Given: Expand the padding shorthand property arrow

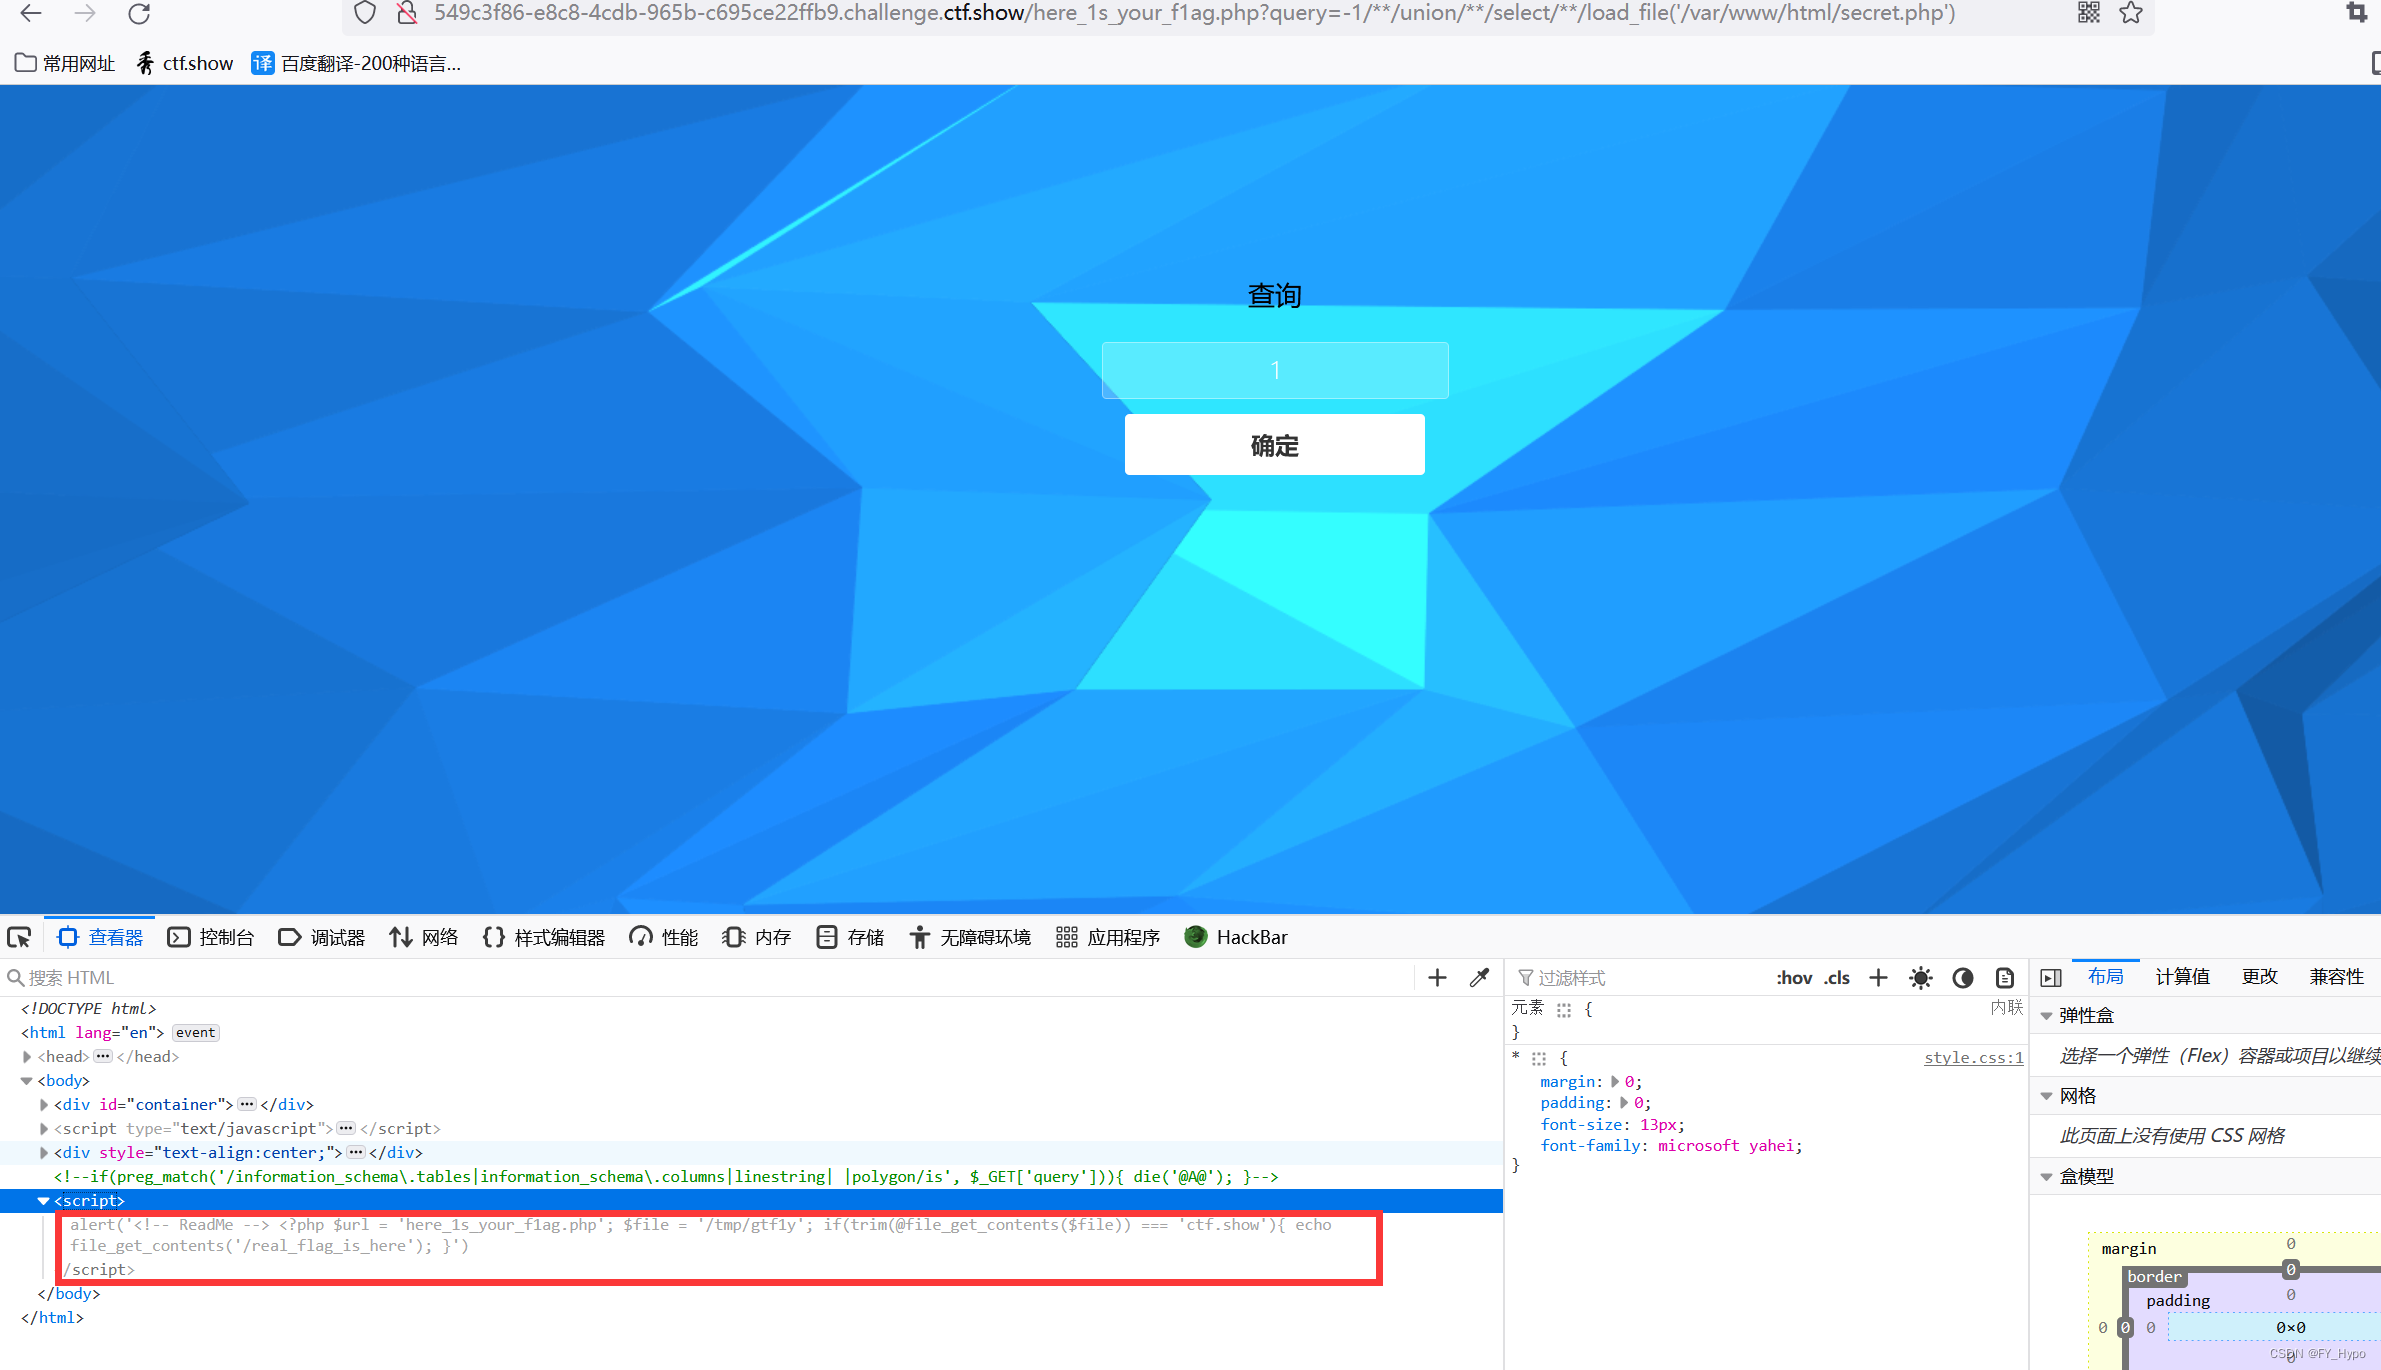Looking at the screenshot, I should (x=1624, y=1103).
